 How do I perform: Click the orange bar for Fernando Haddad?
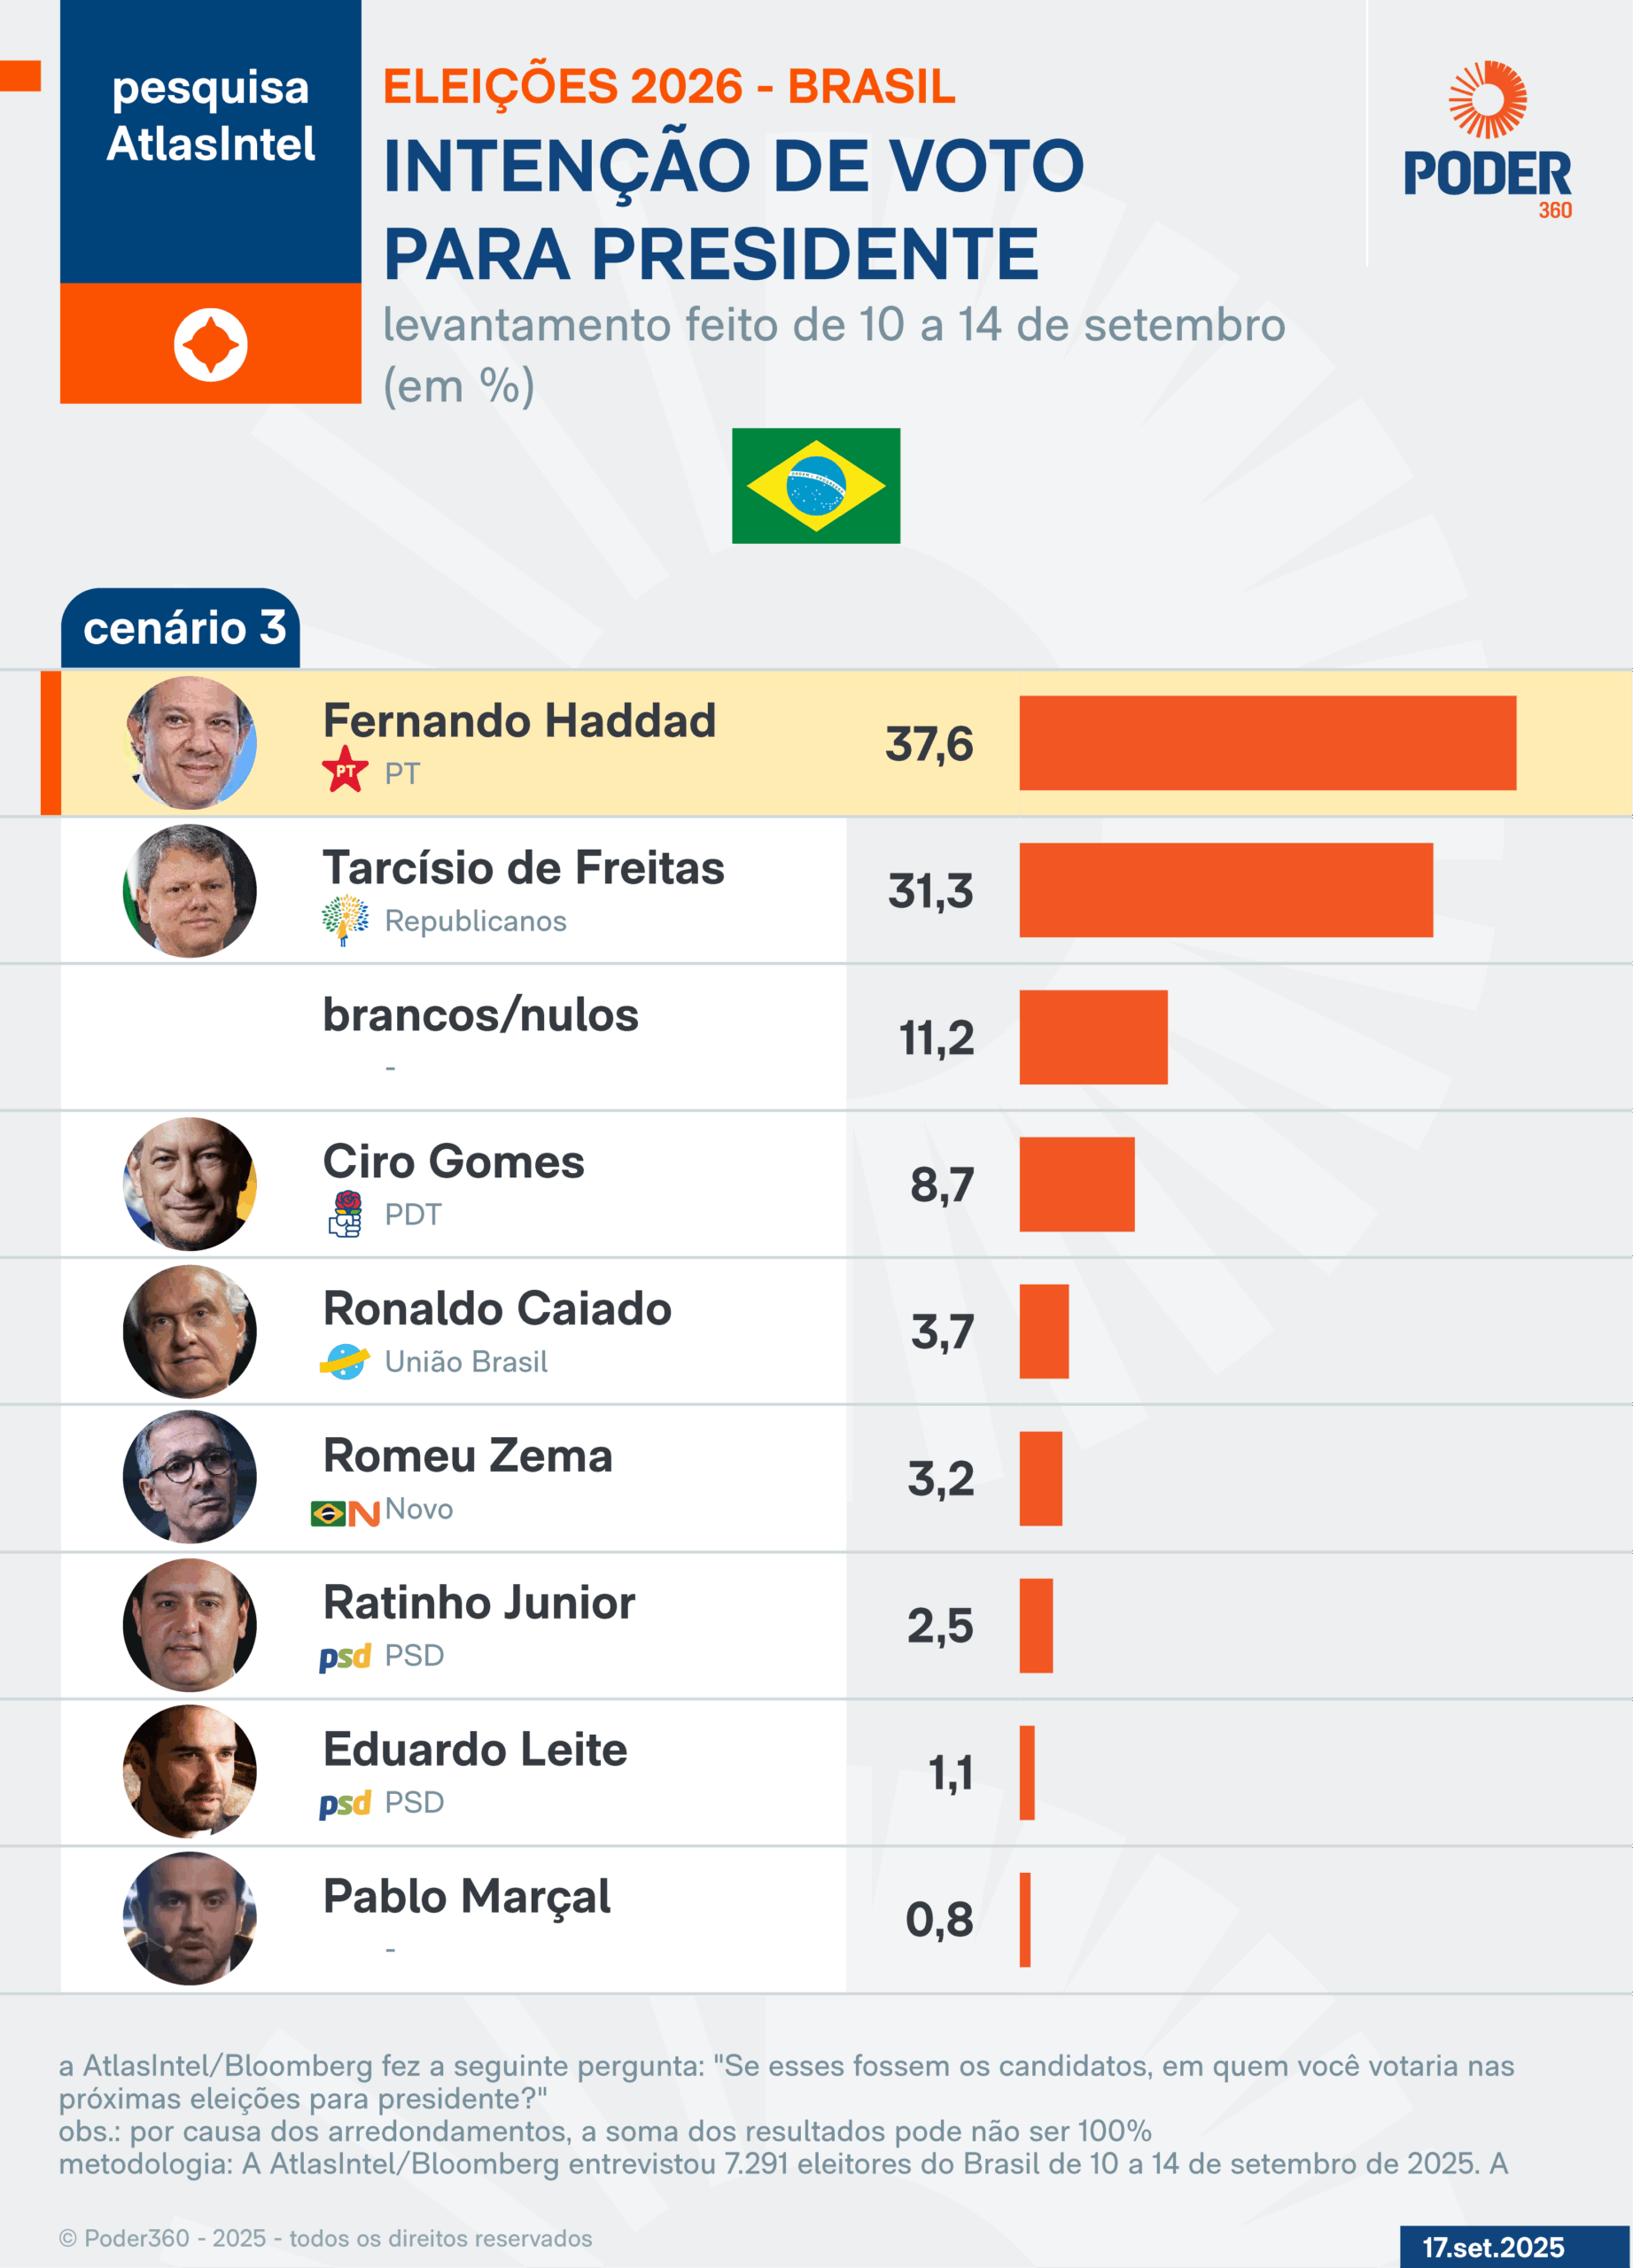[x=1267, y=743]
